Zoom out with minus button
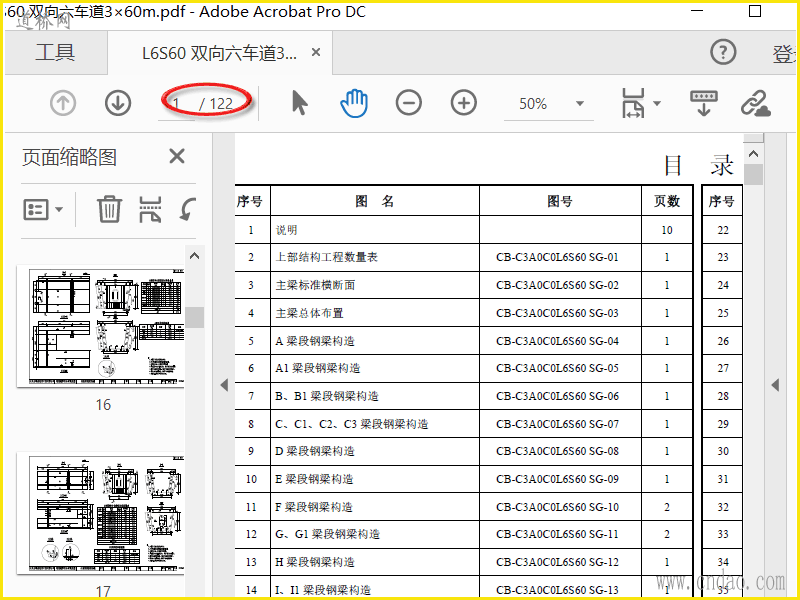Image resolution: width=800 pixels, height=600 pixels. [409, 103]
